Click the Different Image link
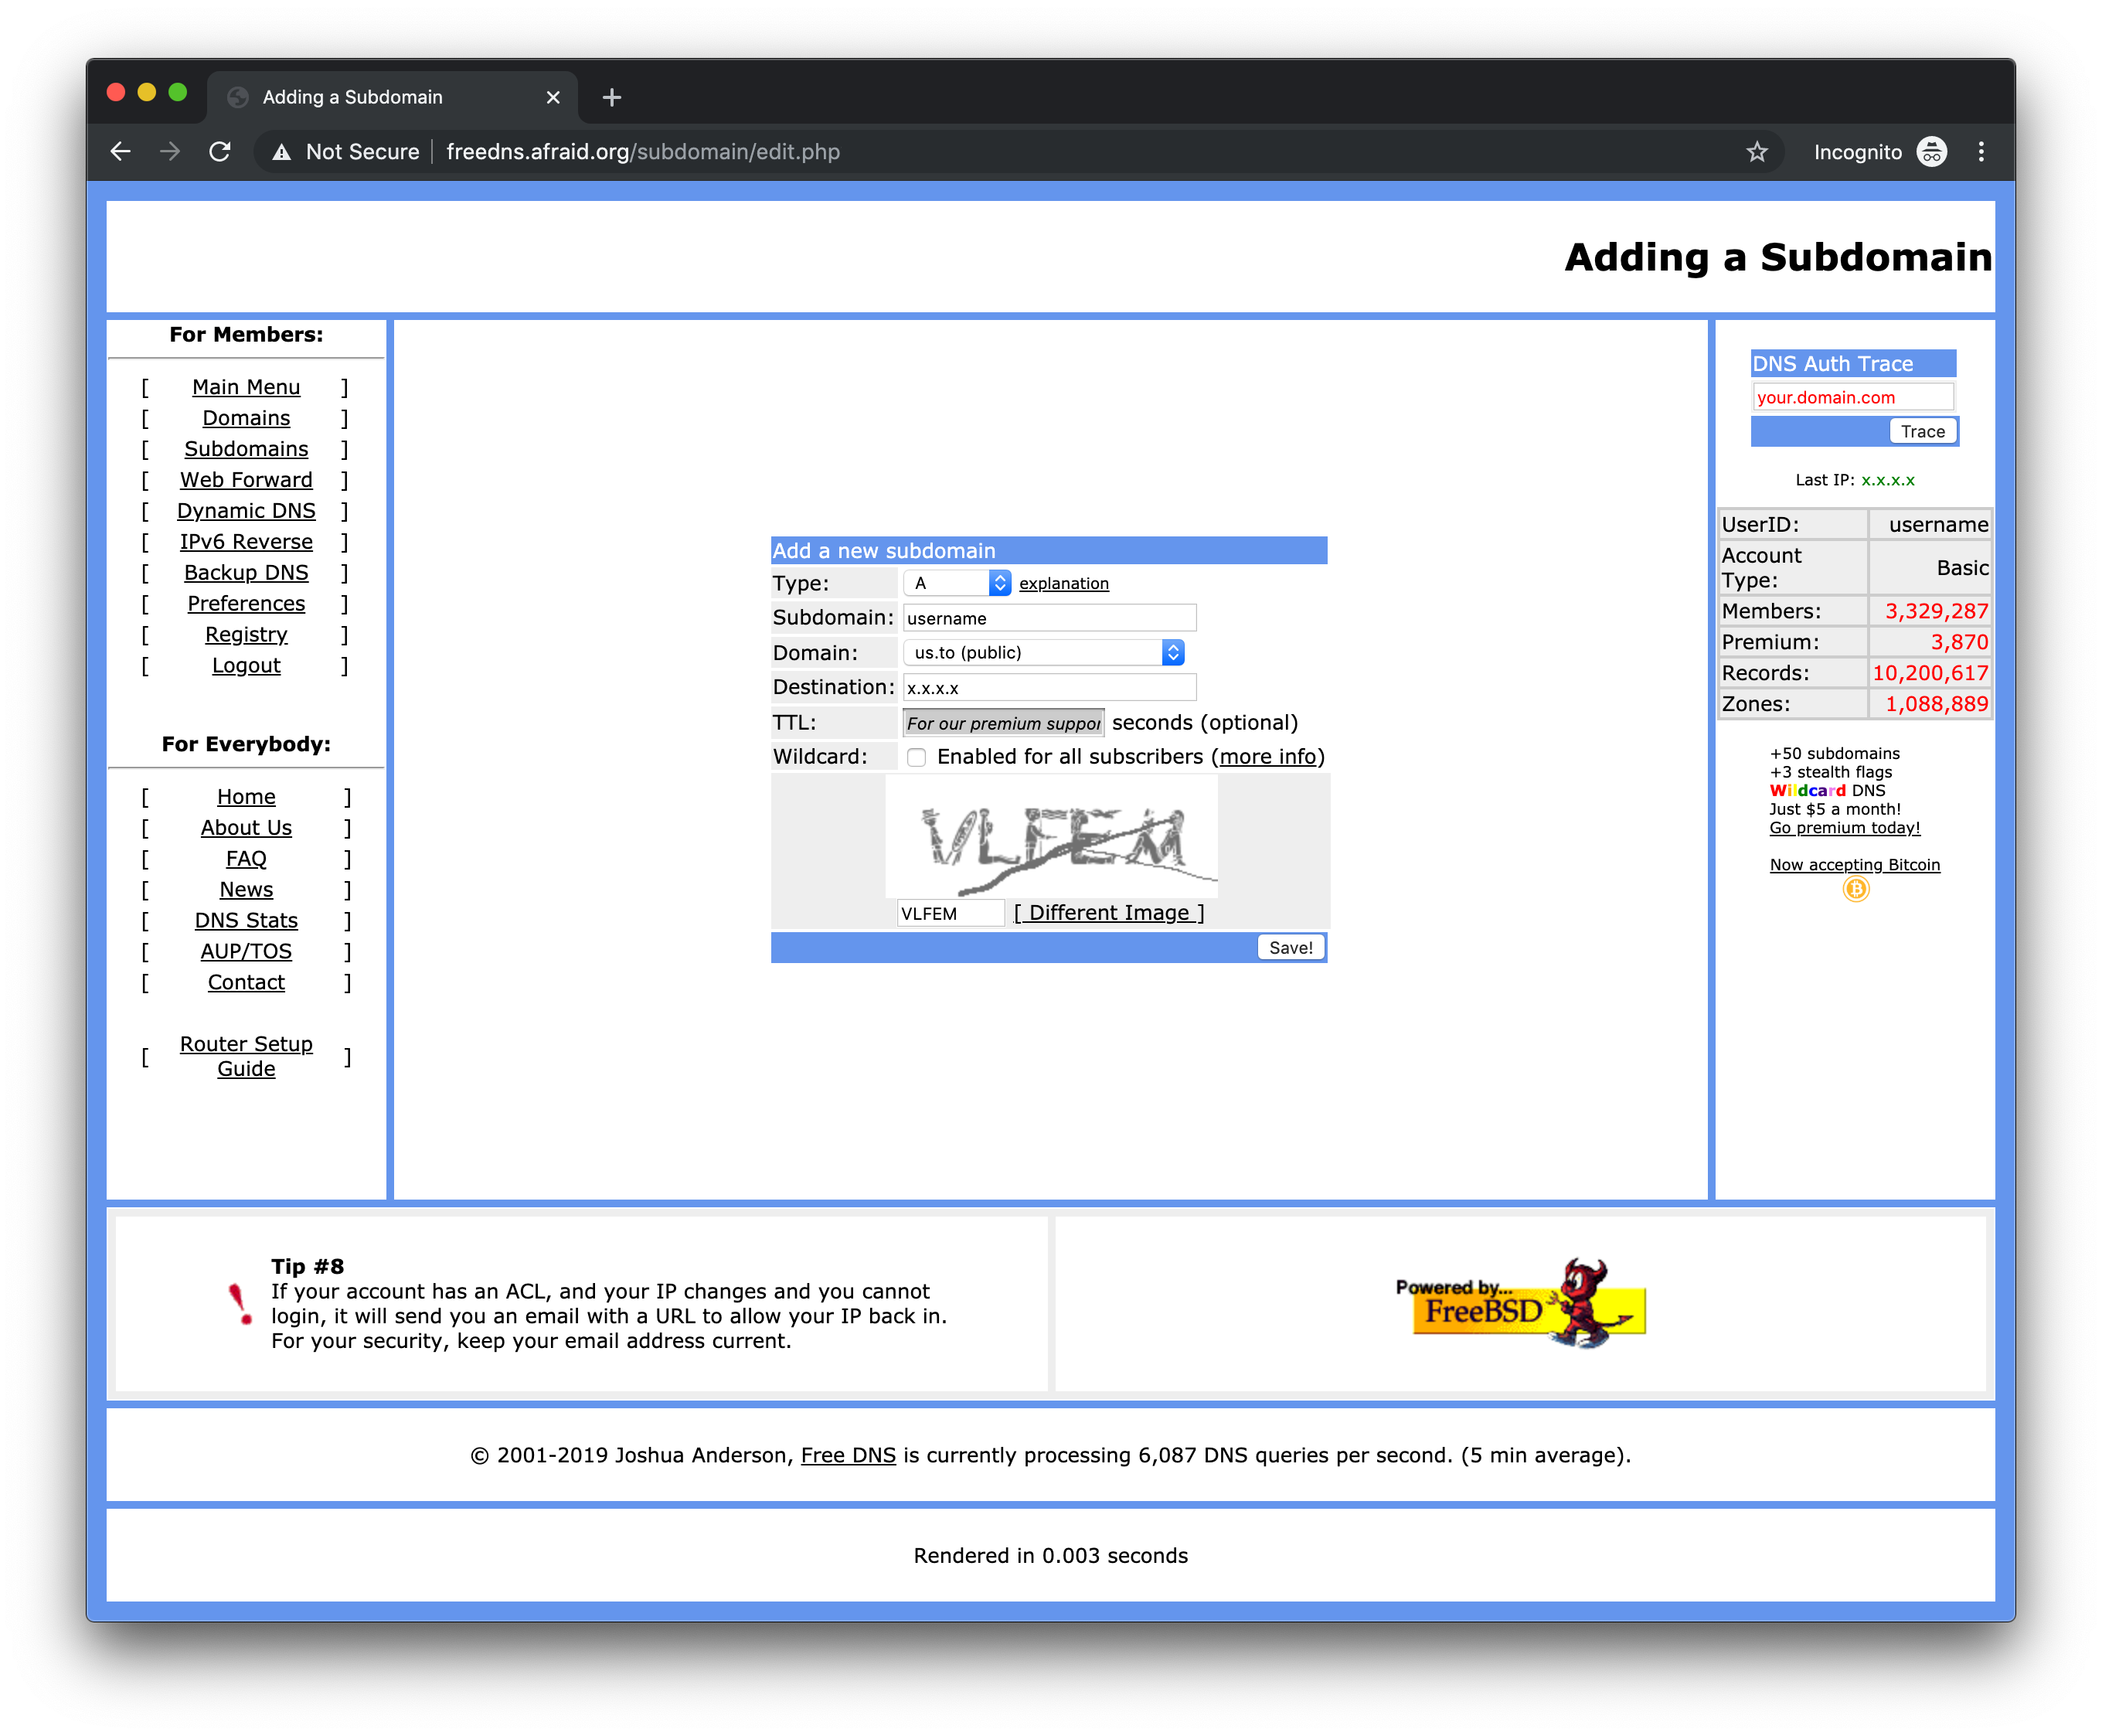This screenshot has width=2102, height=1736. pyautogui.click(x=1109, y=911)
